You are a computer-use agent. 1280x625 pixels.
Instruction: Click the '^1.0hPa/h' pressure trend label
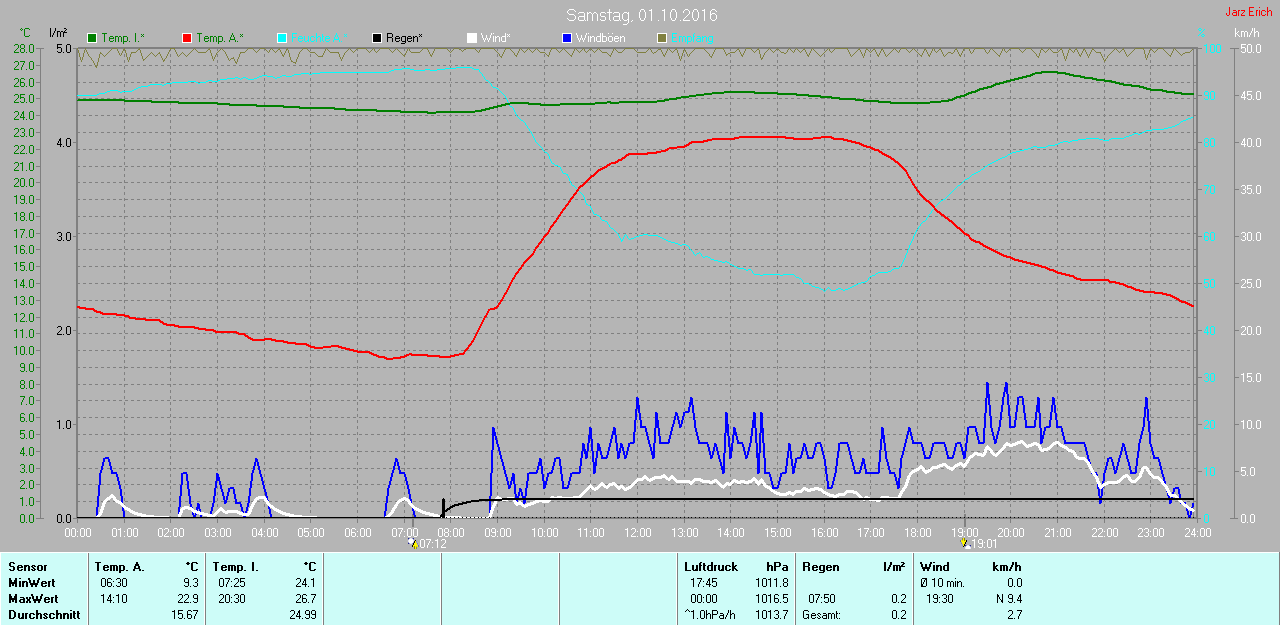tap(711, 615)
